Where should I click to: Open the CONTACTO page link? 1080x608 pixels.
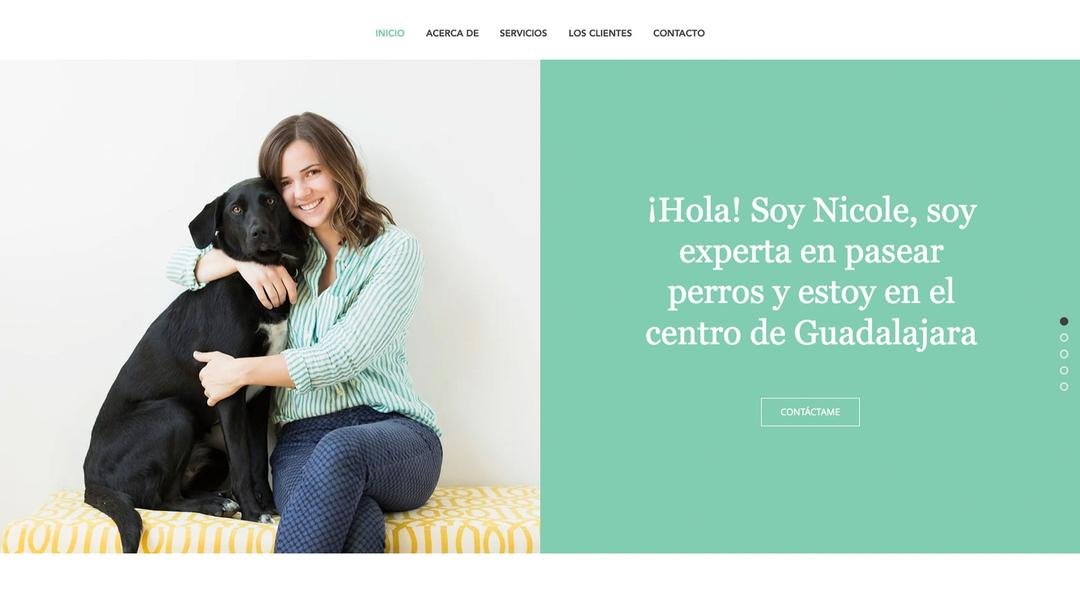678,33
